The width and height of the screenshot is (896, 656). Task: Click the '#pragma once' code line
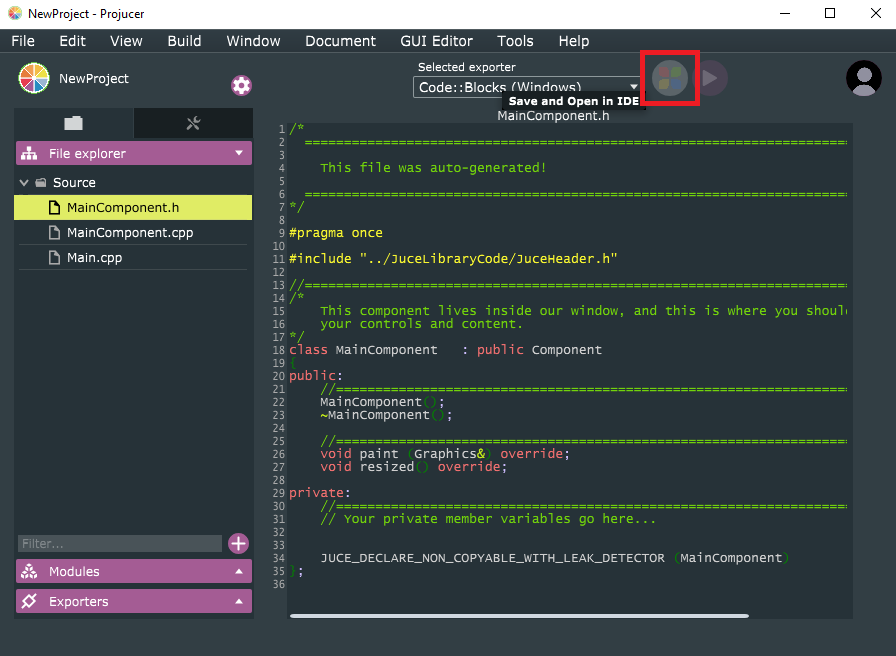336,233
